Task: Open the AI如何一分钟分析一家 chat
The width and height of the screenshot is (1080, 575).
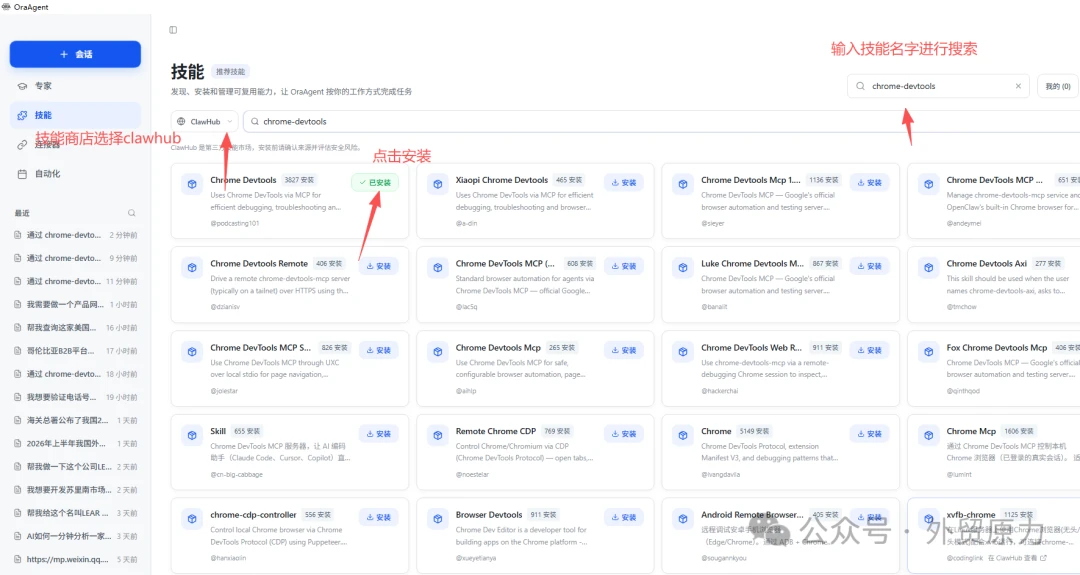Action: coord(75,536)
